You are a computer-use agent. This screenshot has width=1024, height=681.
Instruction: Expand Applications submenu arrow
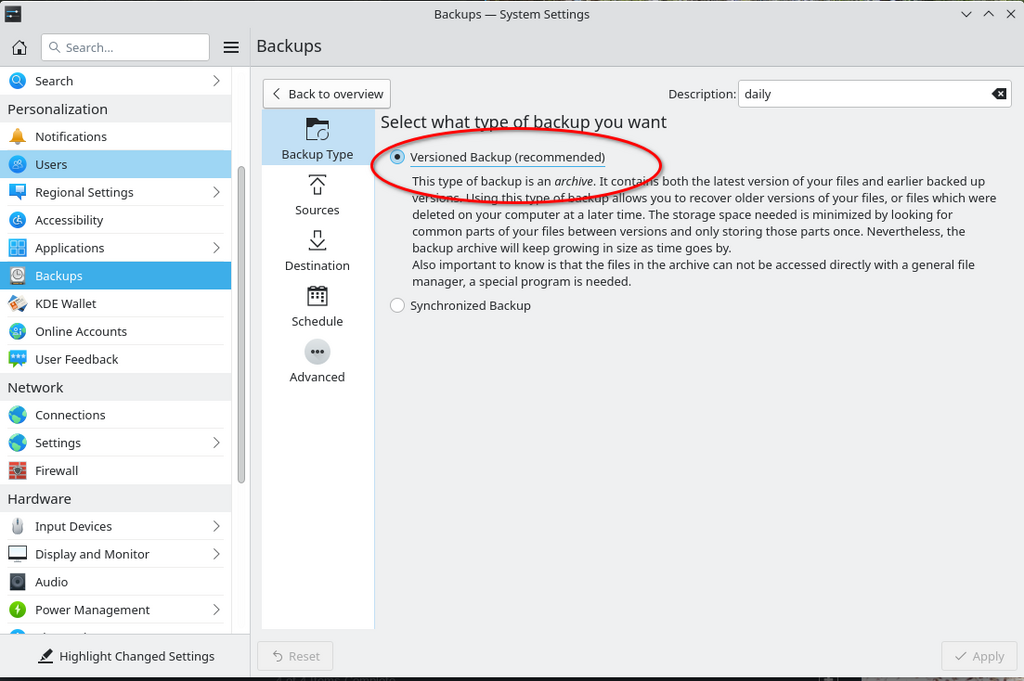point(216,248)
